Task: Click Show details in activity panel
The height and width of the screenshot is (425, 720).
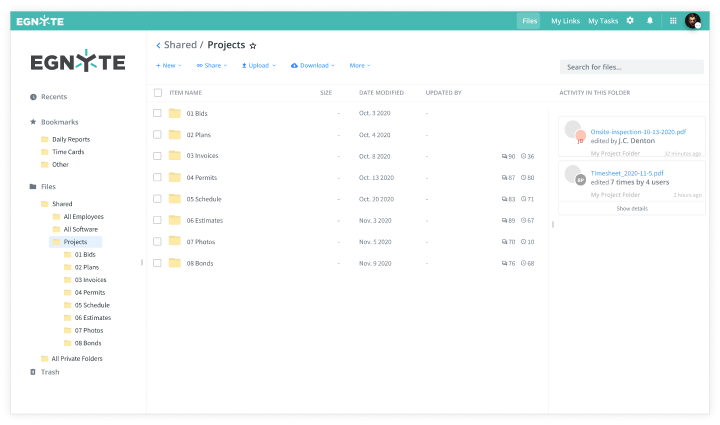Action: coord(631,208)
